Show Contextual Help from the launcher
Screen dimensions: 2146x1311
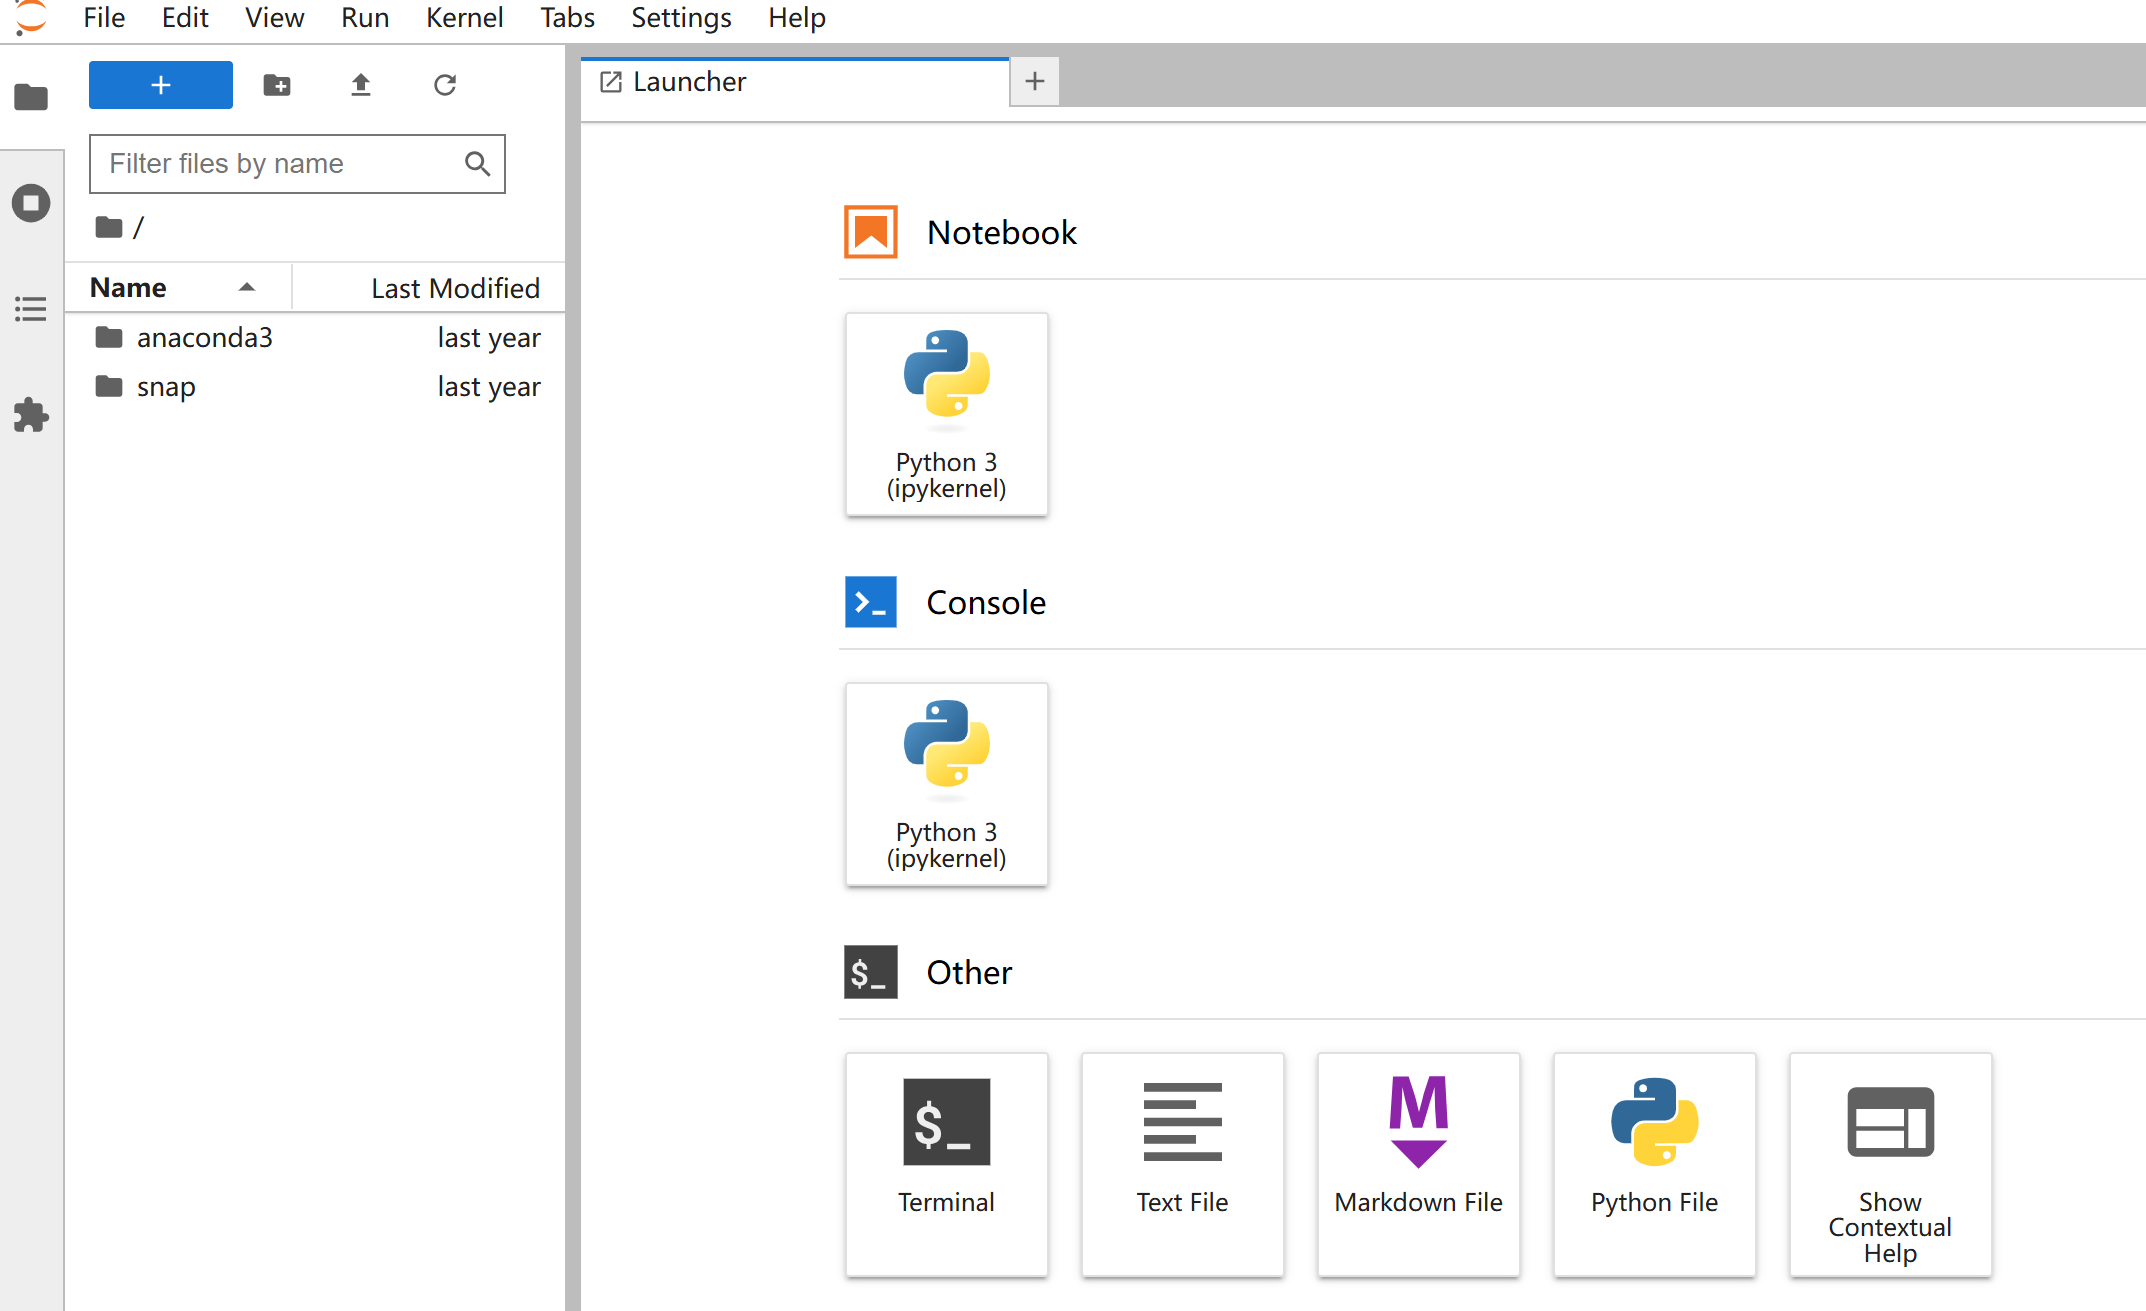[x=1890, y=1164]
